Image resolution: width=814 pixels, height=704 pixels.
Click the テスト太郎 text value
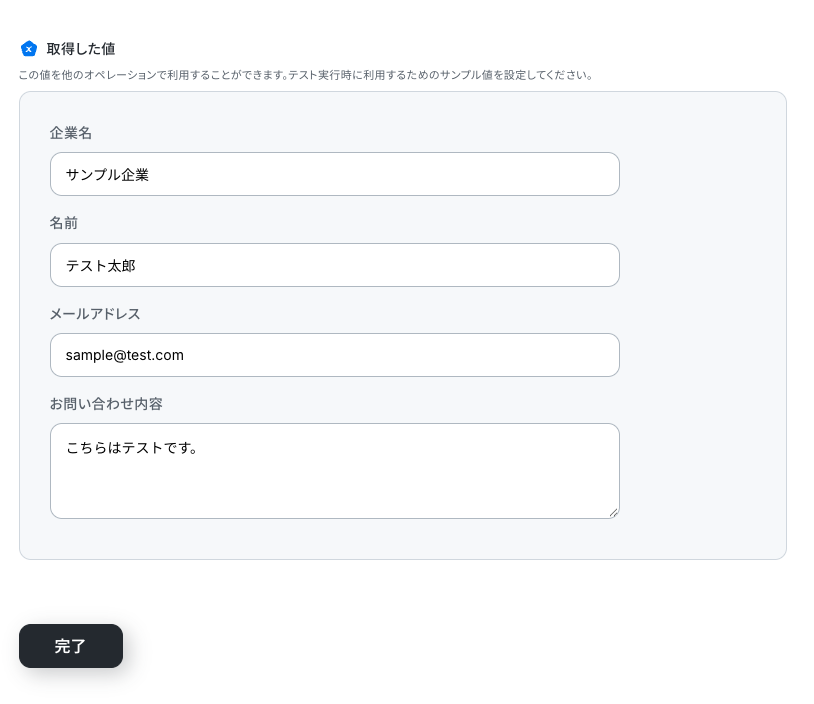click(x=101, y=266)
